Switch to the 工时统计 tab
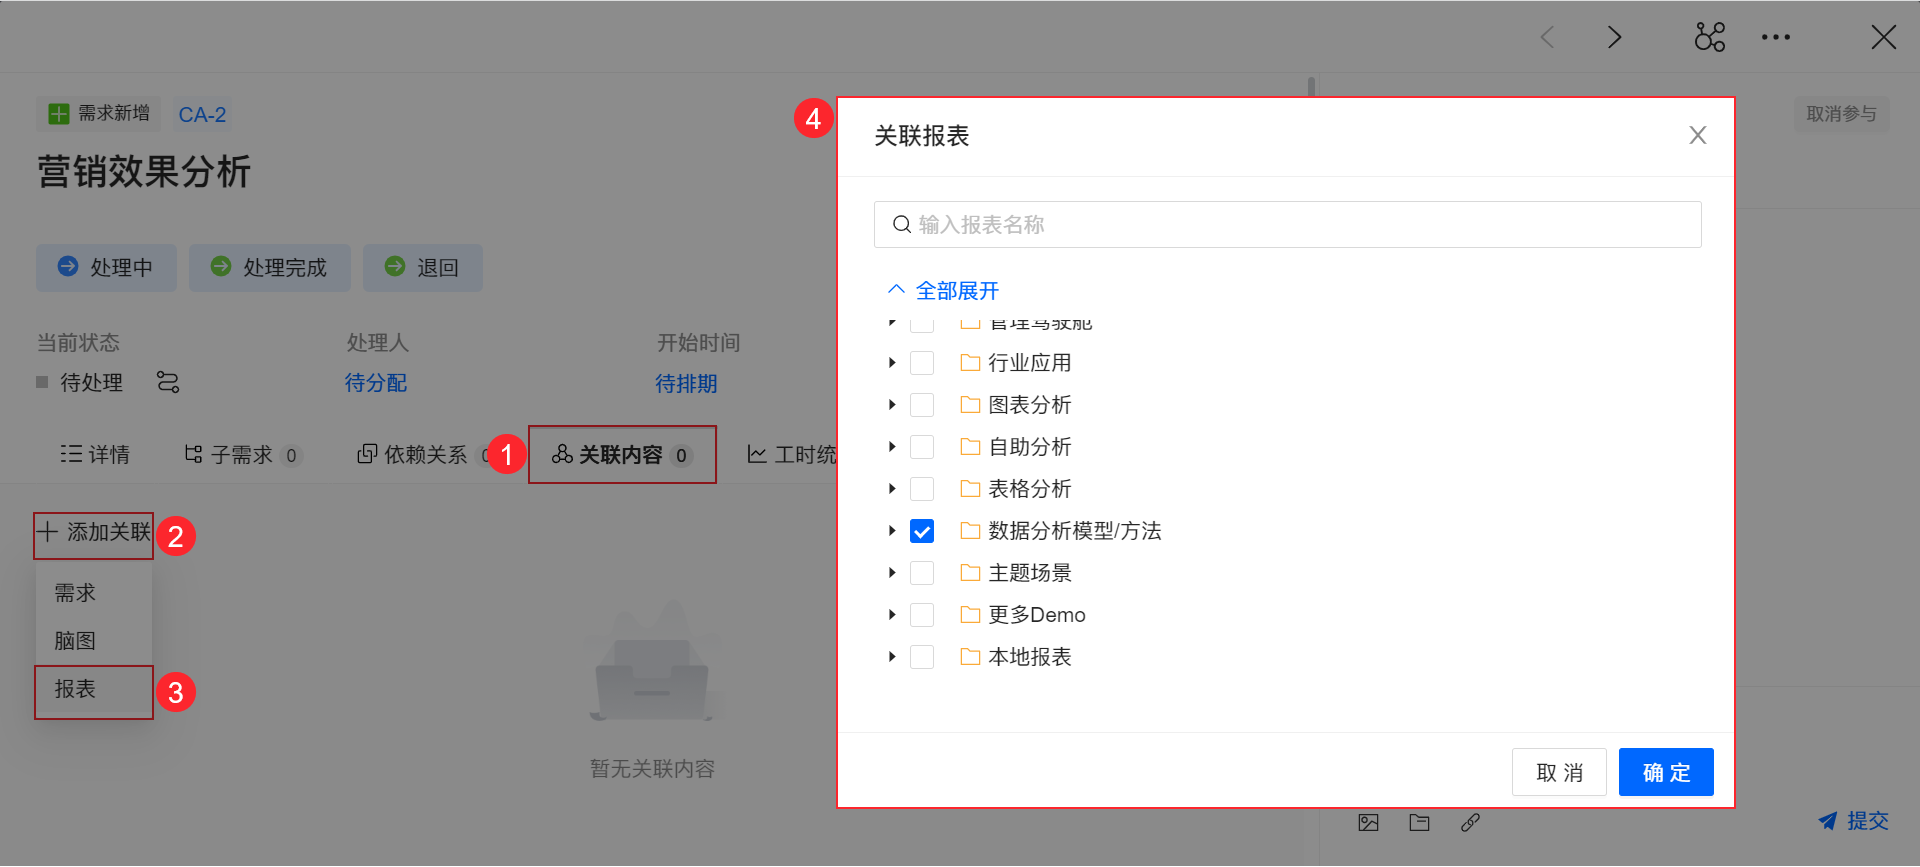Screen dimensions: 1920x867 point(792,455)
